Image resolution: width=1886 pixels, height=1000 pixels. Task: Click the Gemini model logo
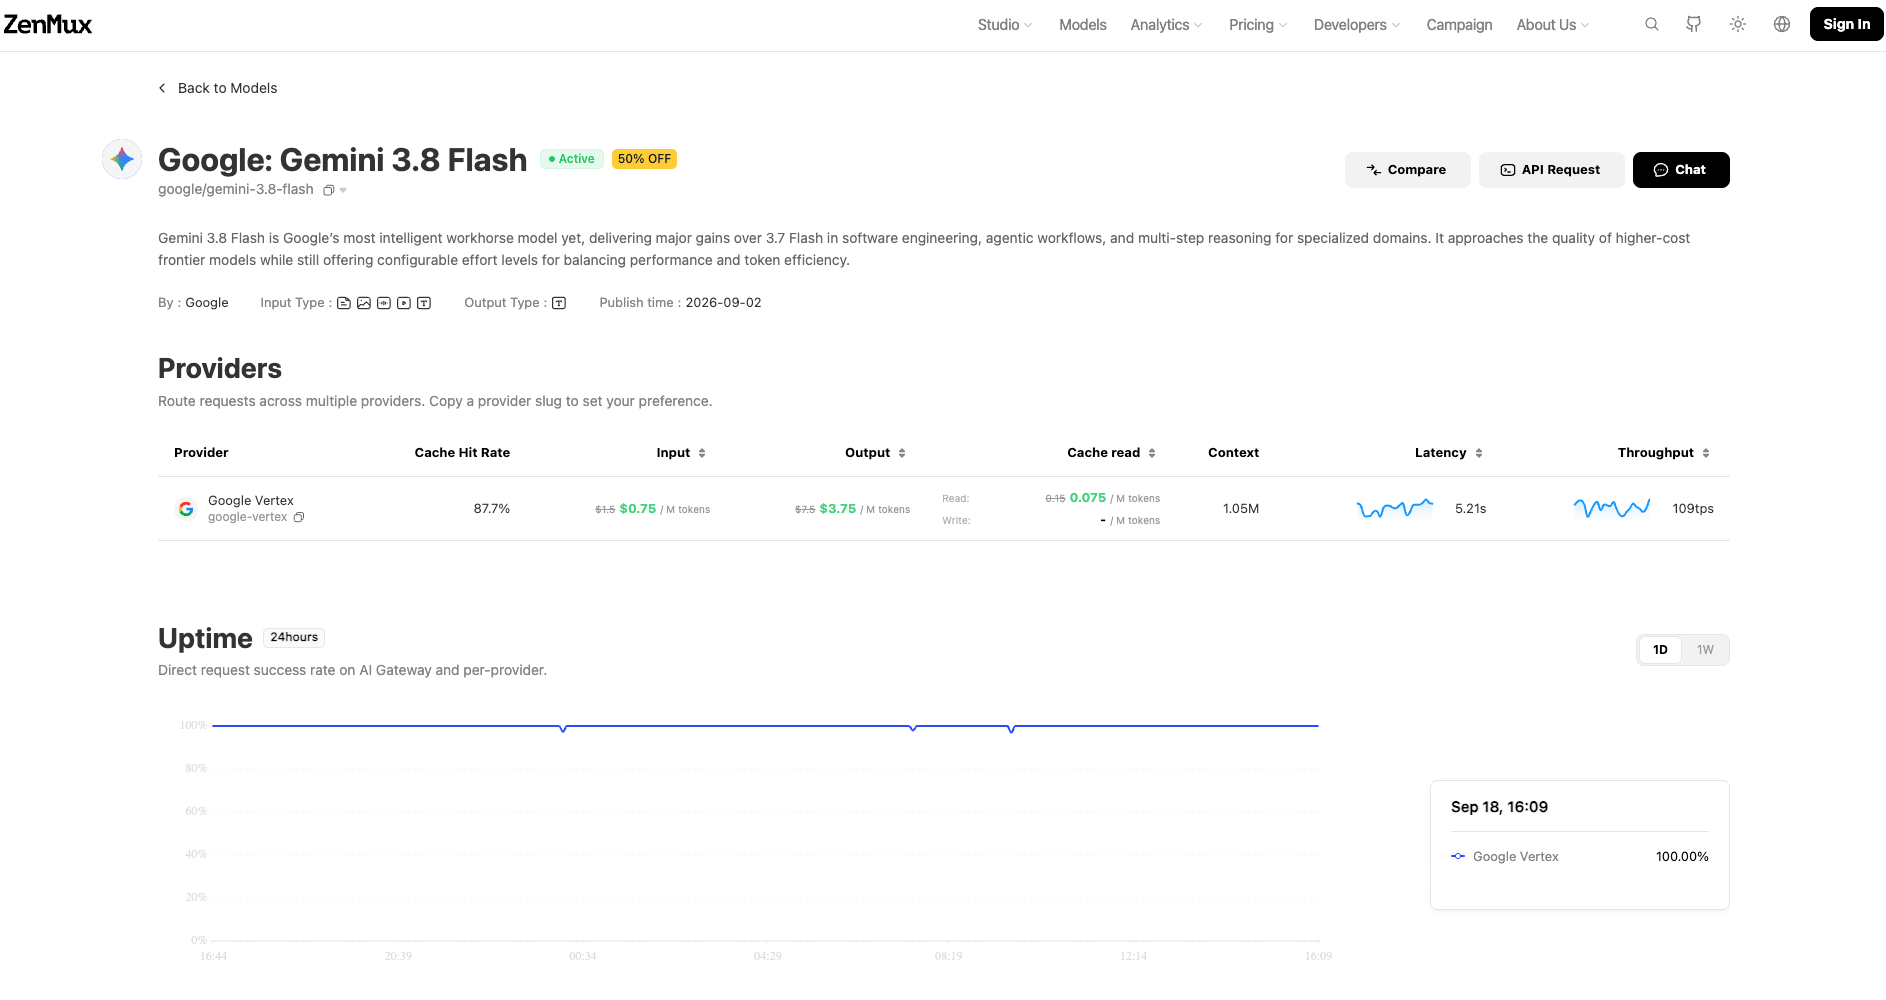coord(122,159)
